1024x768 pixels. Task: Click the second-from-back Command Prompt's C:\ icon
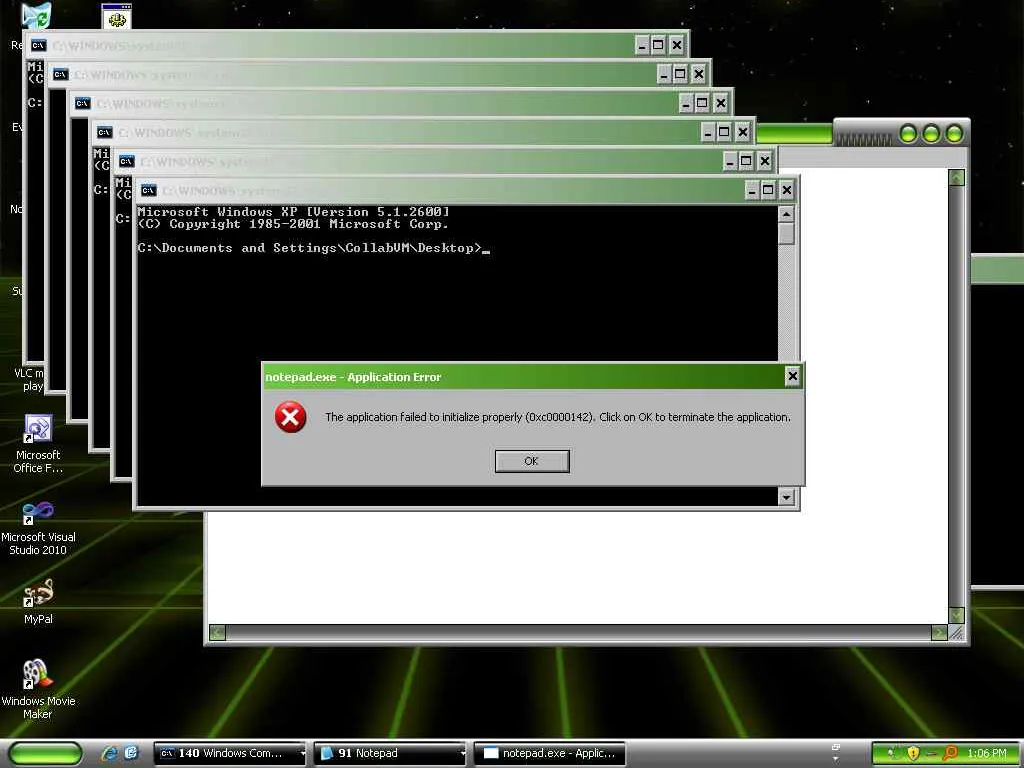pos(61,74)
